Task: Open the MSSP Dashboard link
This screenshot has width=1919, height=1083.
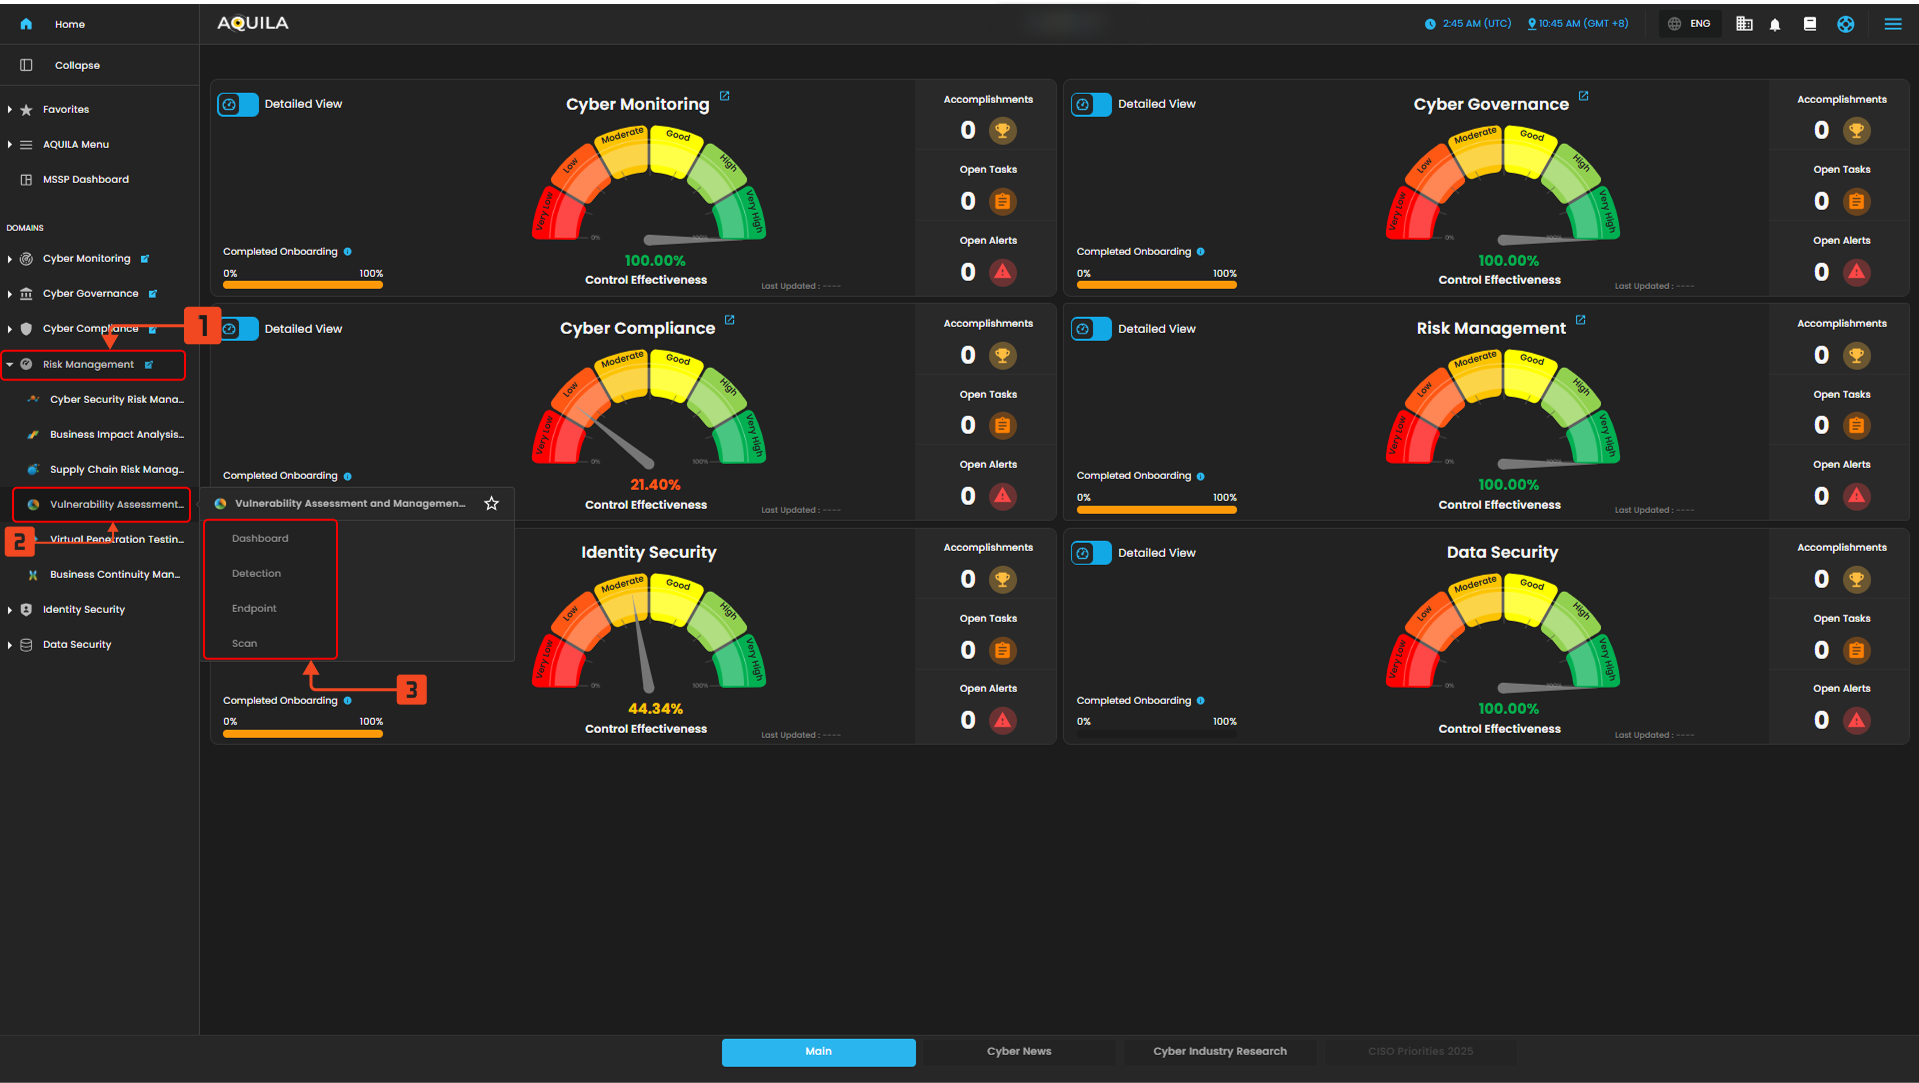Action: click(85, 180)
